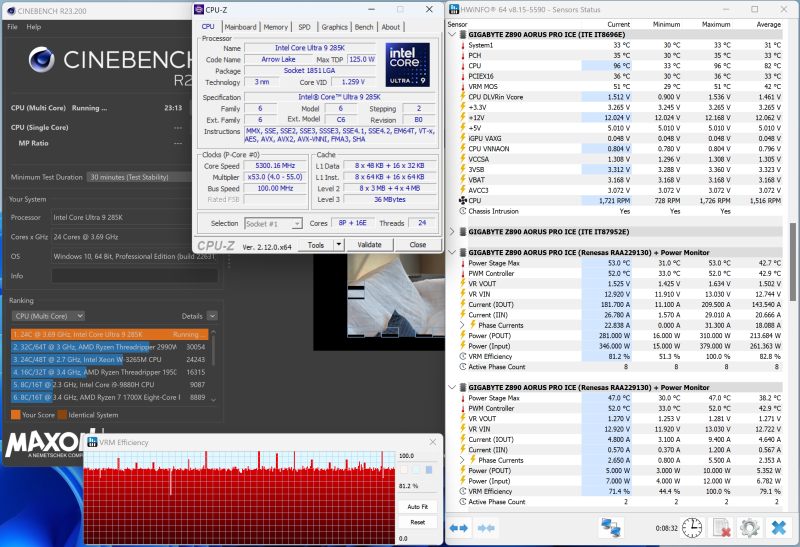Screen dimensions: 800x547
Task: Click lightning icon beside +12V row
Action: [463, 117]
